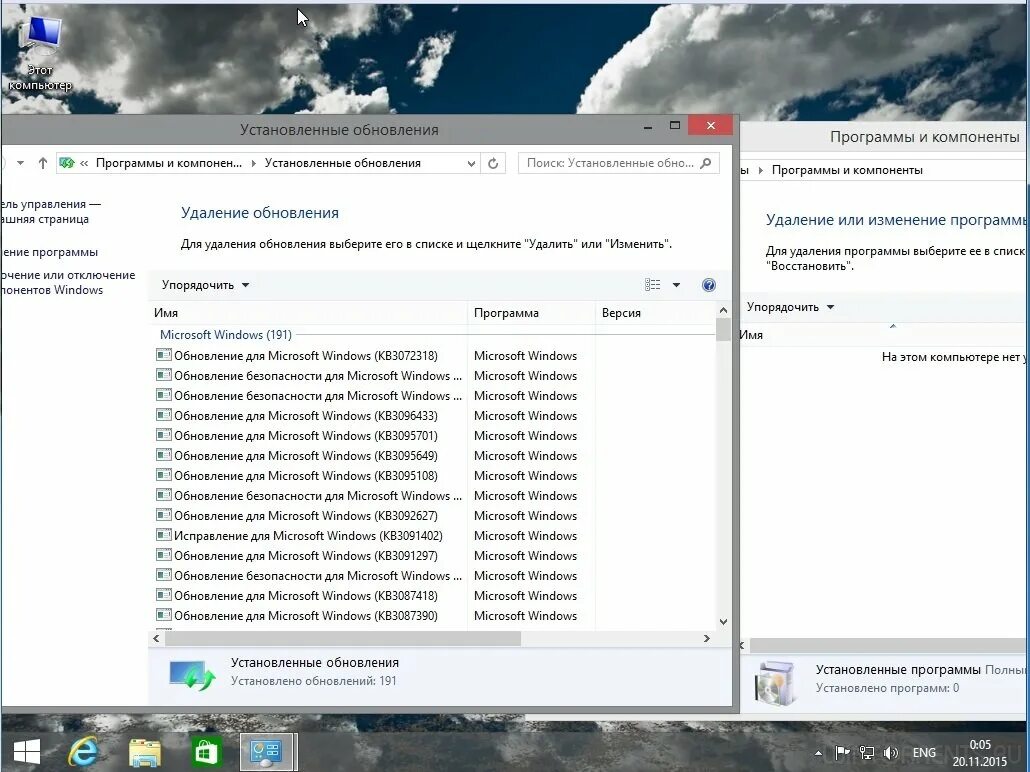The image size is (1030, 772).
Task: Click ENG language indicator
Action: point(924,753)
